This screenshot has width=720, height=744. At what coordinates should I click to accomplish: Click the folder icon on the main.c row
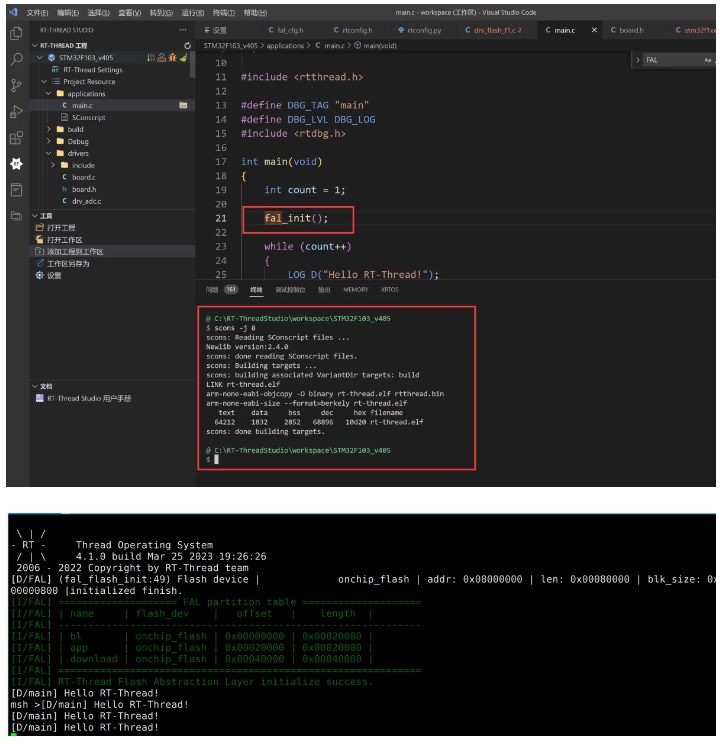tap(183, 105)
